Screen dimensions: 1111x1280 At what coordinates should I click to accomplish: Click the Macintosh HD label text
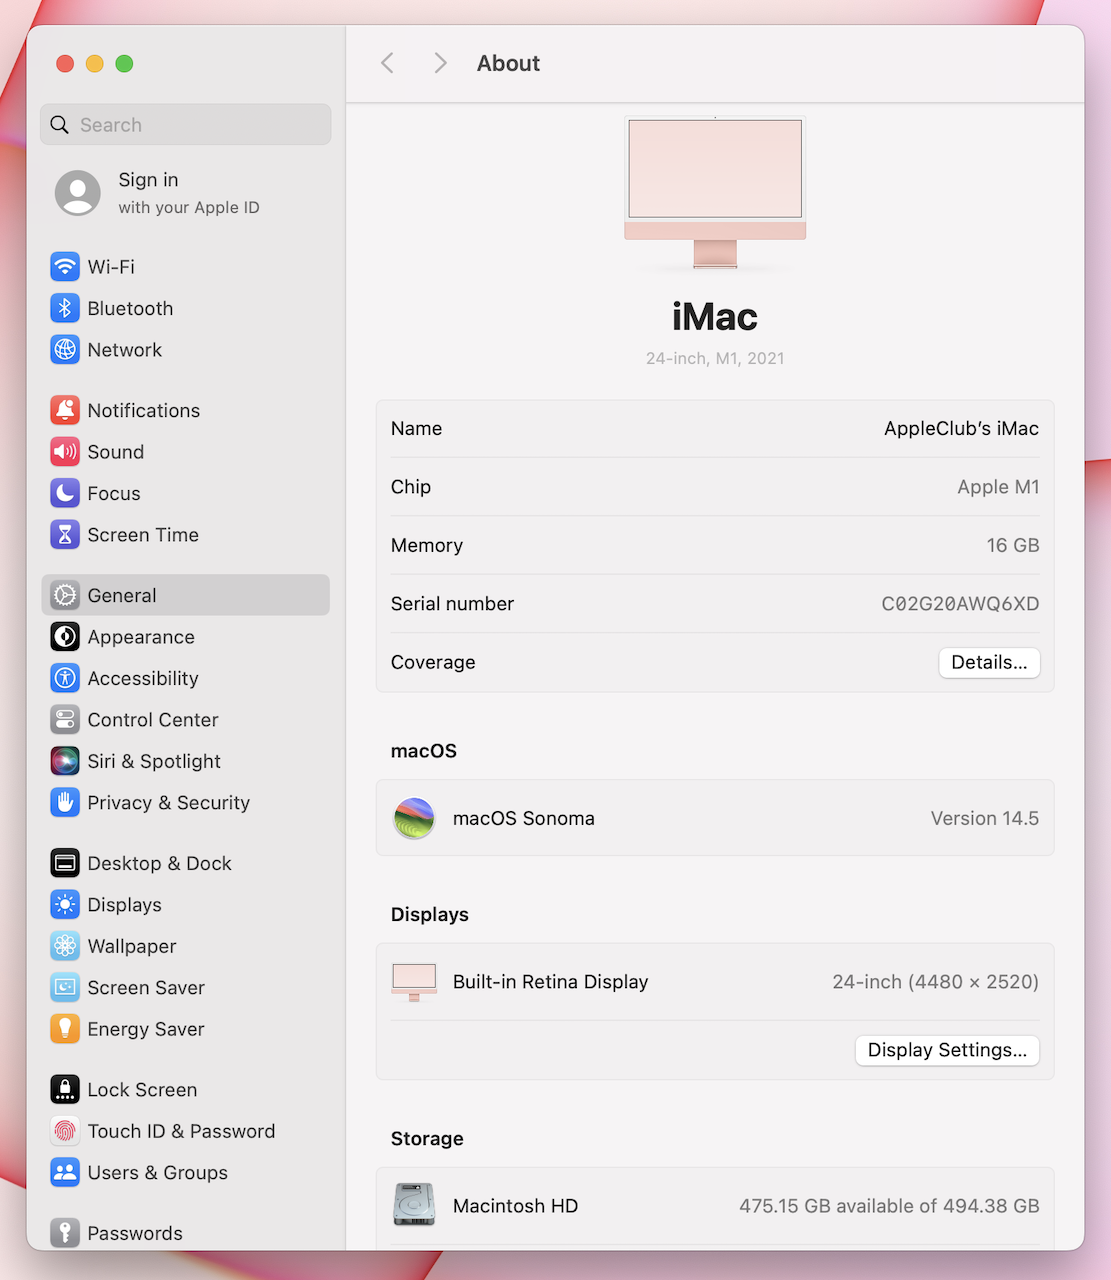click(x=516, y=1206)
